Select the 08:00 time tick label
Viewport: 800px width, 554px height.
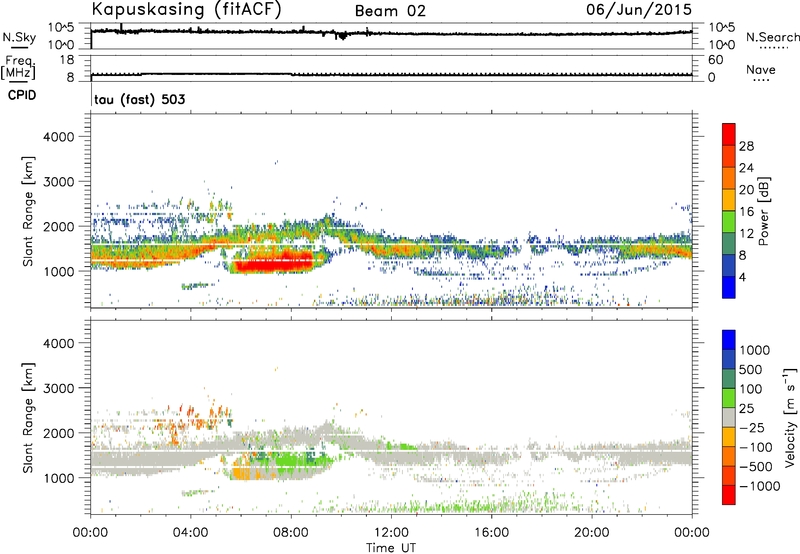pyautogui.click(x=291, y=533)
